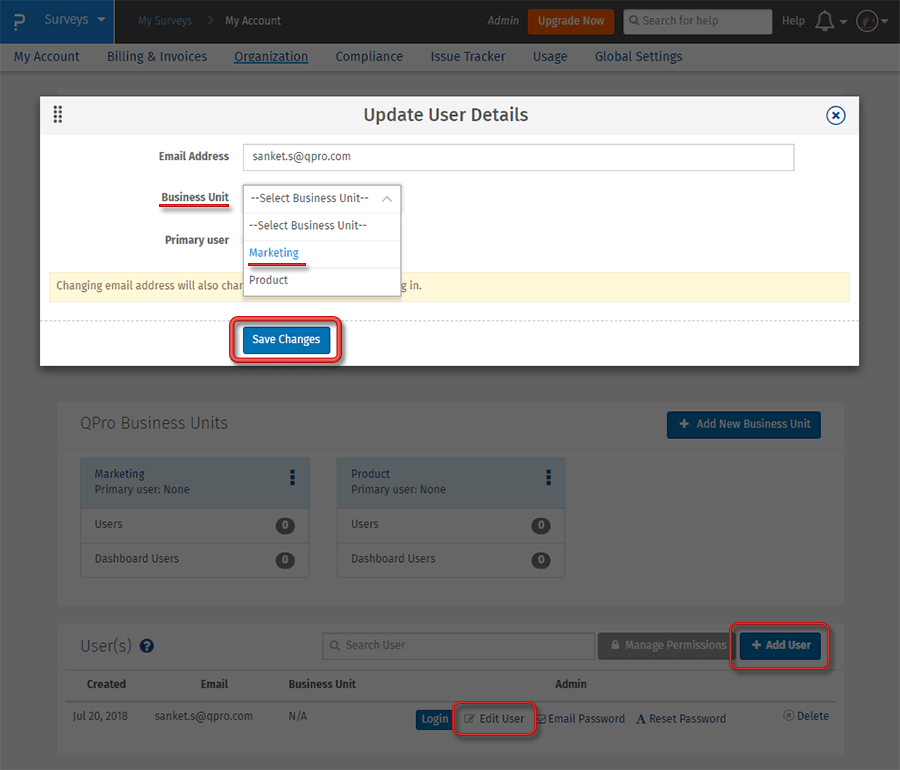900x770 pixels.
Task: Click Marketing Dashboard Users count badge
Action: [x=285, y=560]
